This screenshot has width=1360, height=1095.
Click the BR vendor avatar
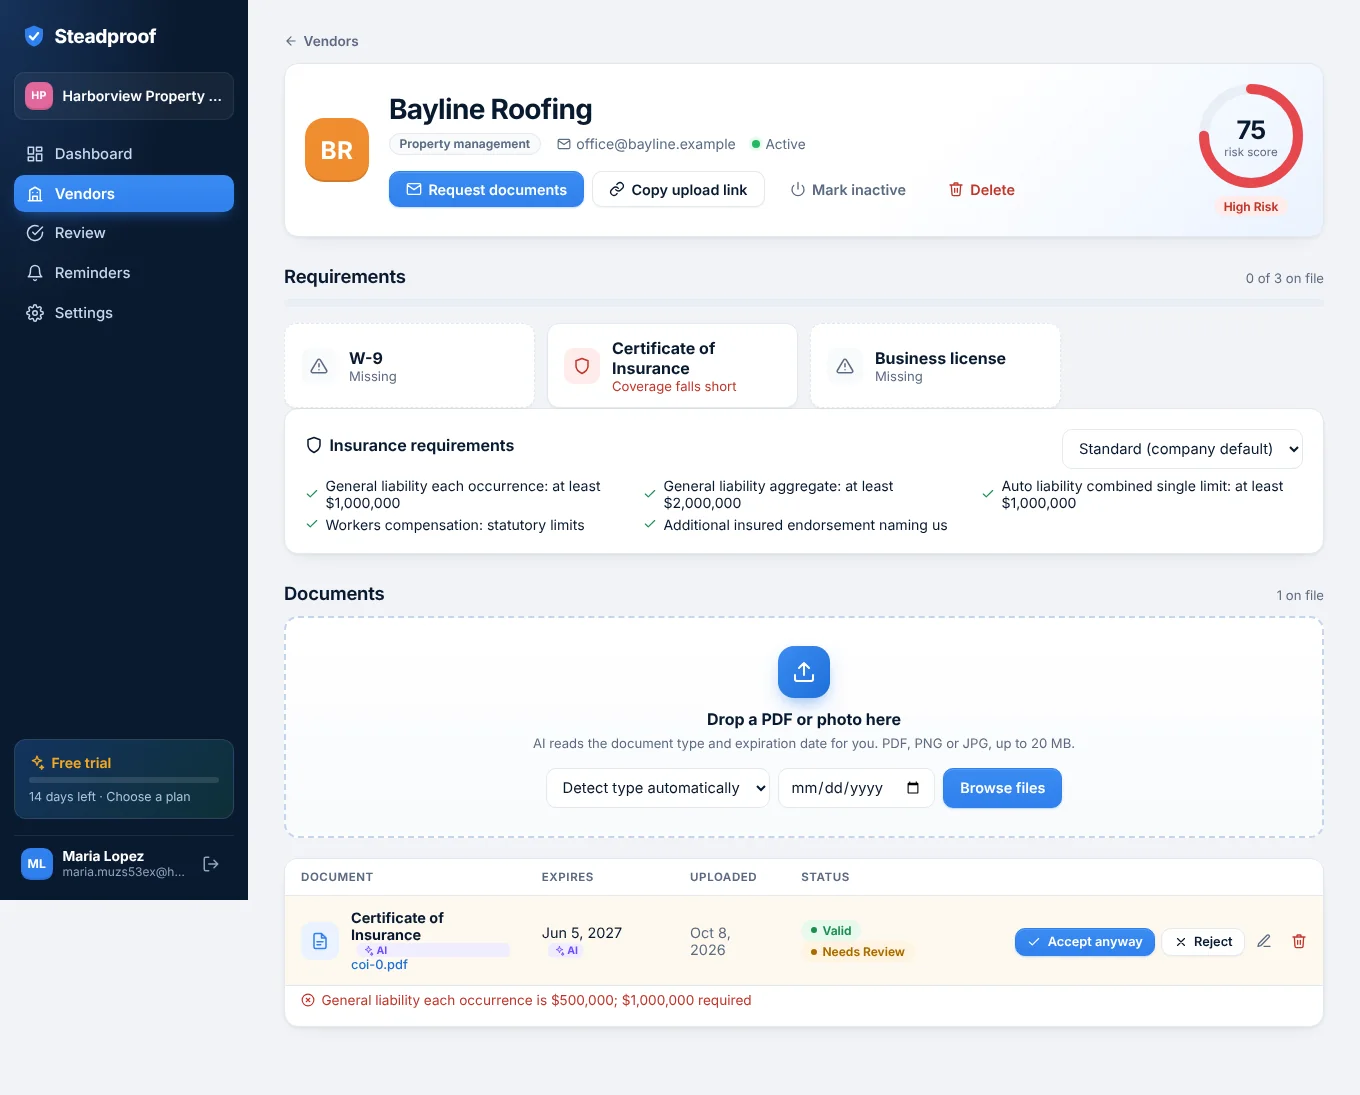pos(337,150)
